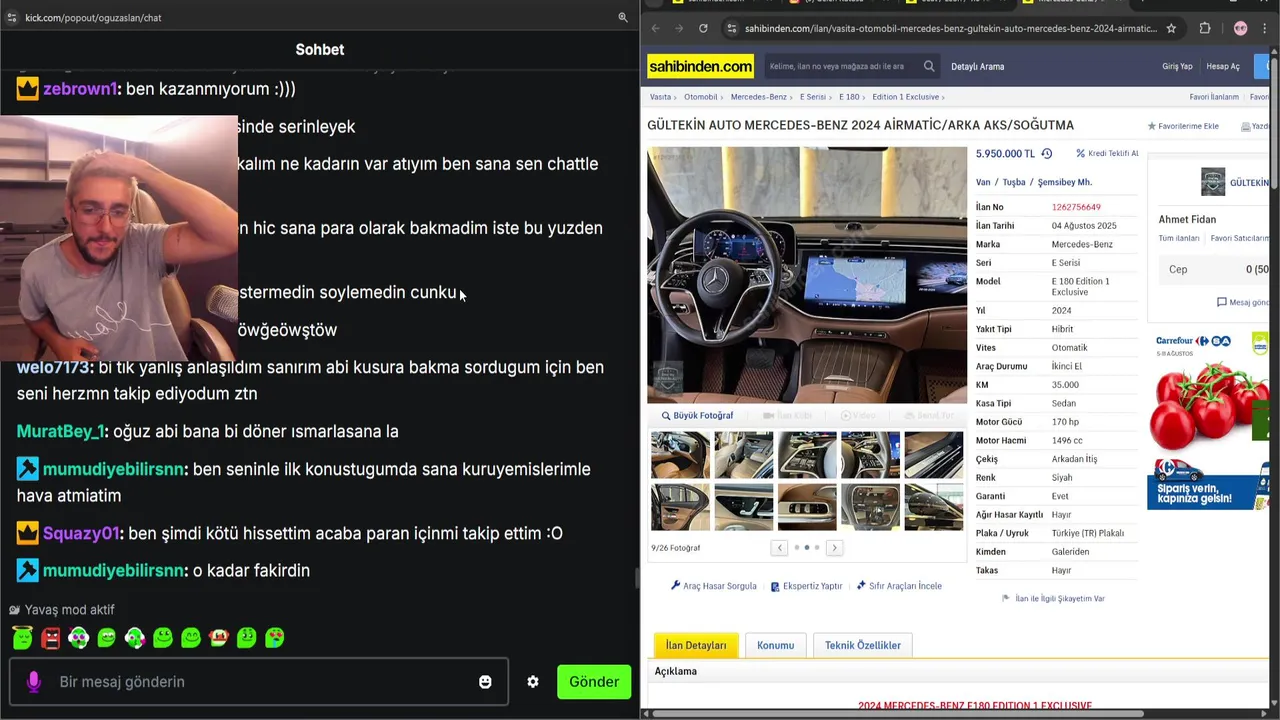Click the Bir mesaj gönderin input field
The height and width of the screenshot is (720, 1280).
click(259, 682)
